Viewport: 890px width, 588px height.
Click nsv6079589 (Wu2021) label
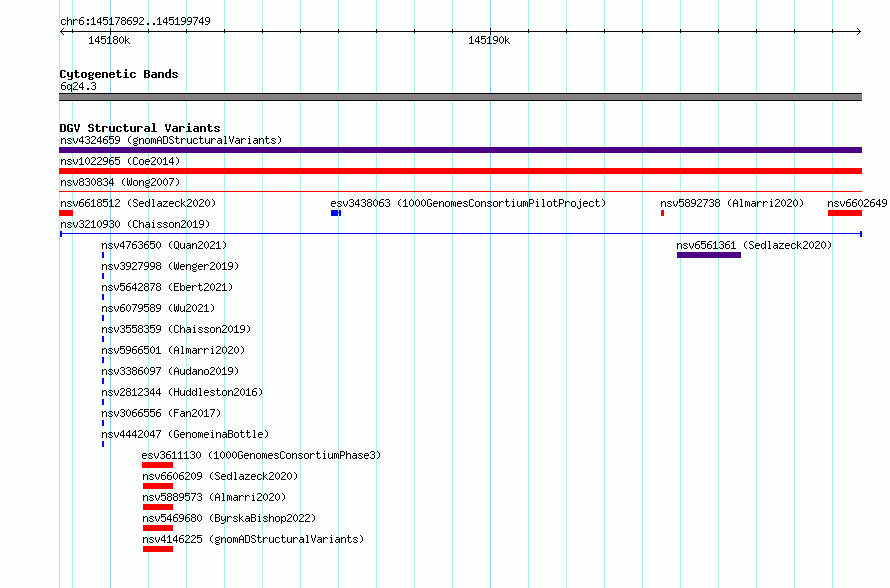coord(158,308)
